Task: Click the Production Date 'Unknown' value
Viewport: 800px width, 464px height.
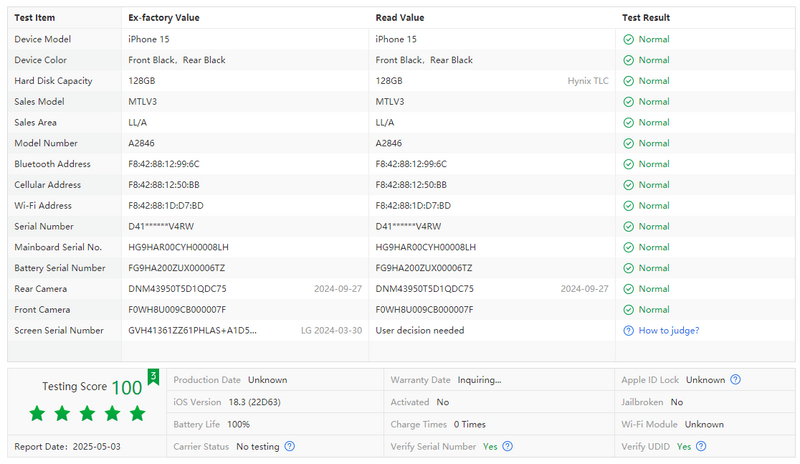Action: click(x=267, y=380)
